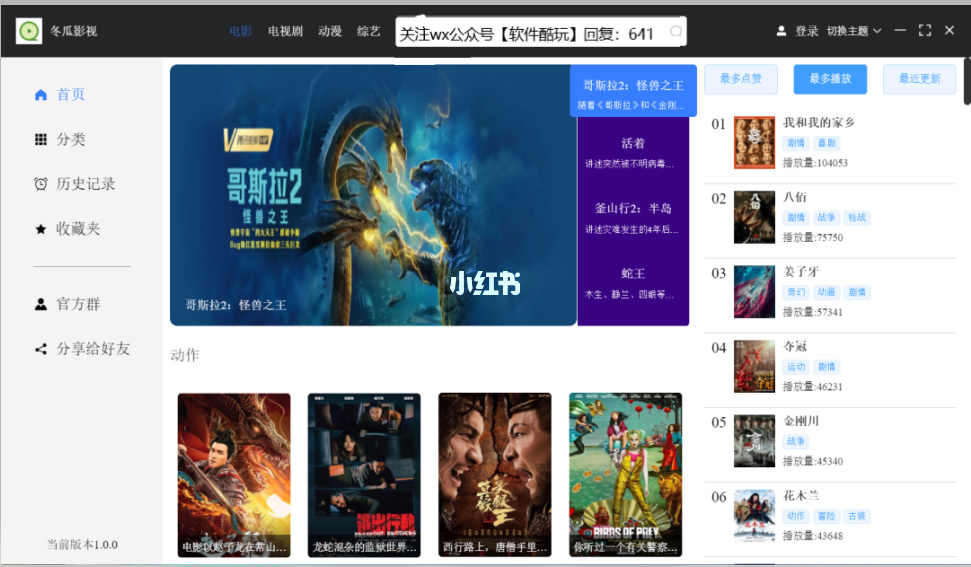This screenshot has height=567, width=971.
Task: Switch to the 综艺 tab
Action: tap(369, 31)
